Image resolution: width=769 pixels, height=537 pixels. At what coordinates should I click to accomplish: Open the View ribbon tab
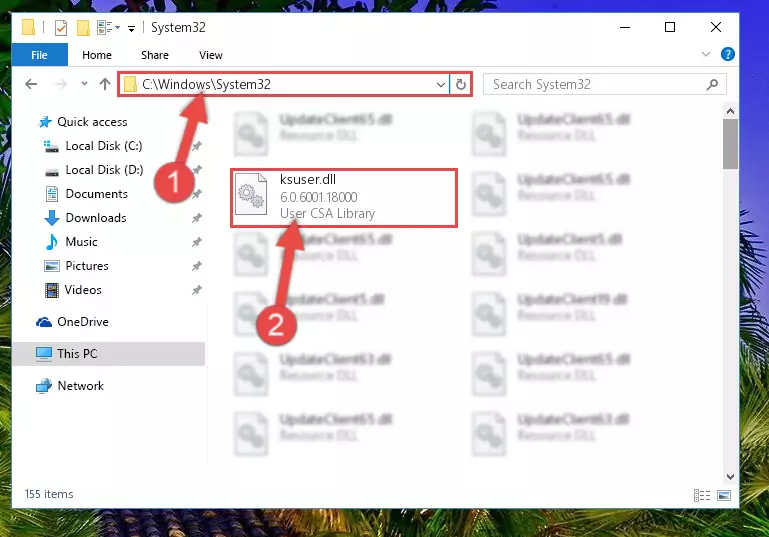(x=211, y=55)
